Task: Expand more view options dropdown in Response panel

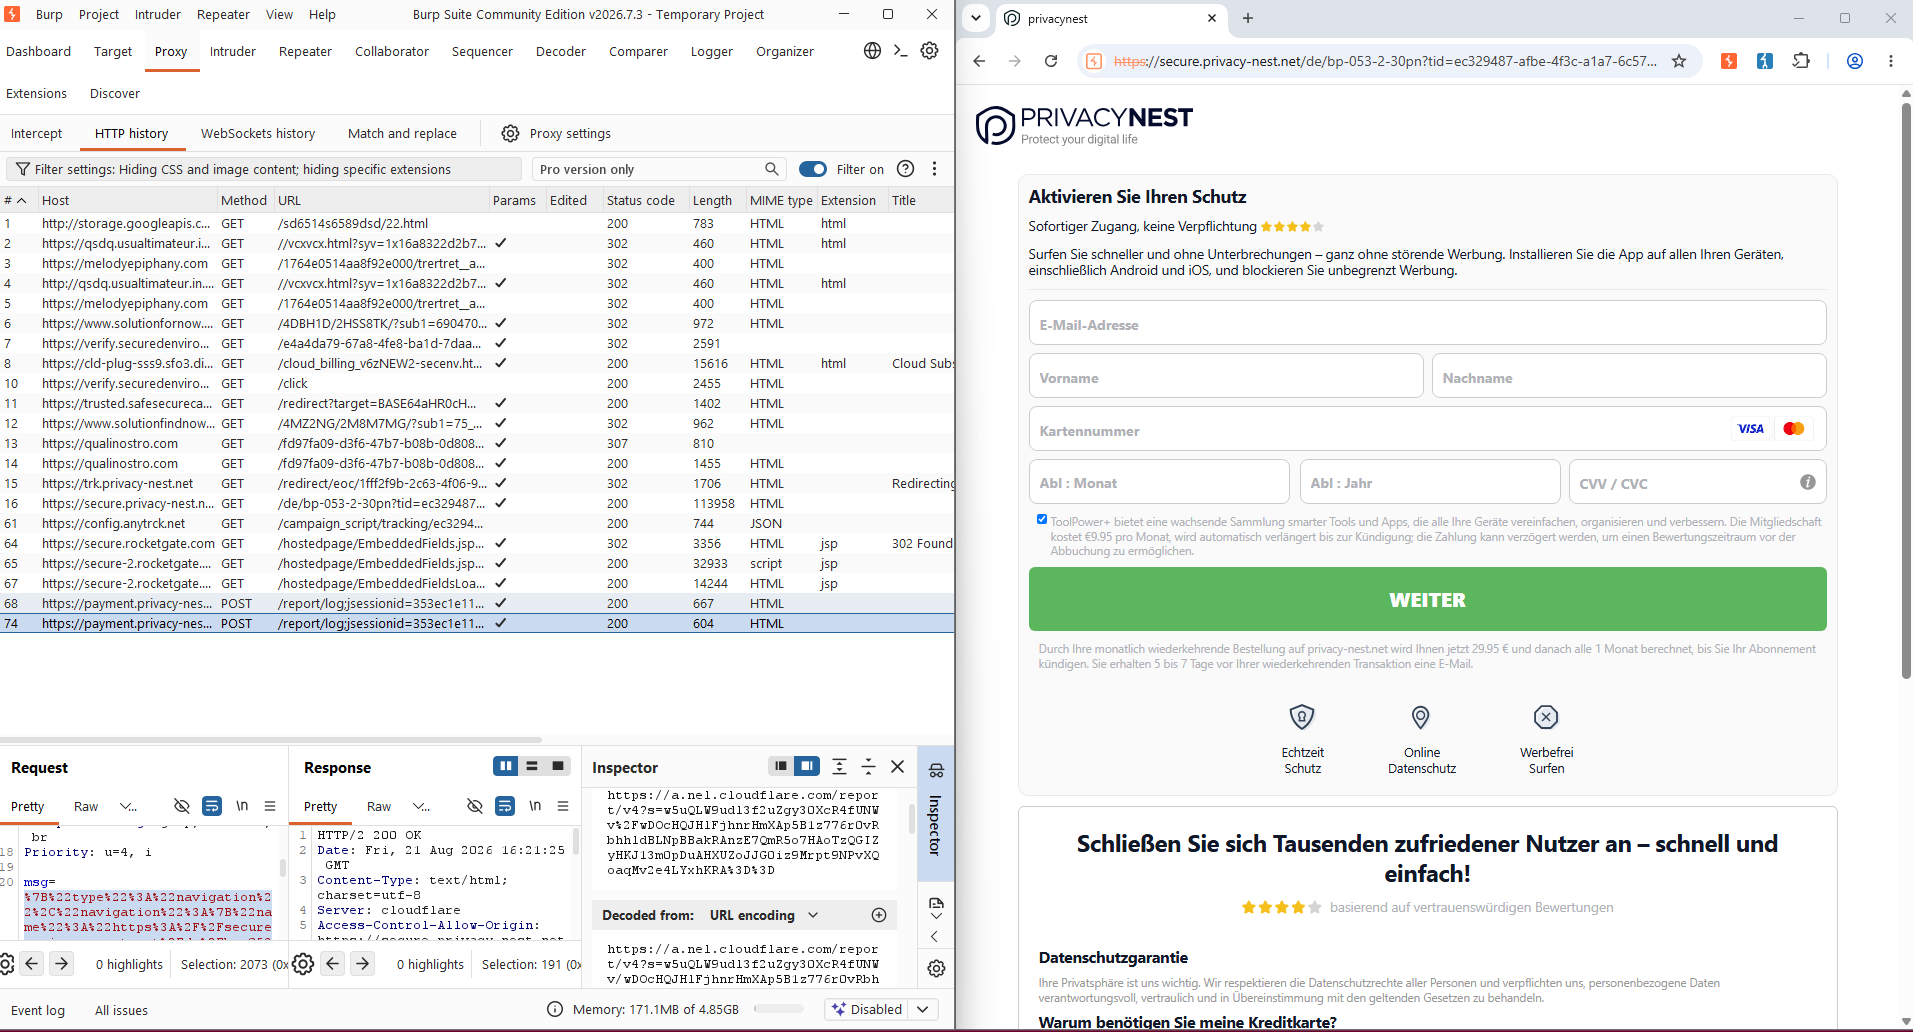Action: (x=421, y=806)
